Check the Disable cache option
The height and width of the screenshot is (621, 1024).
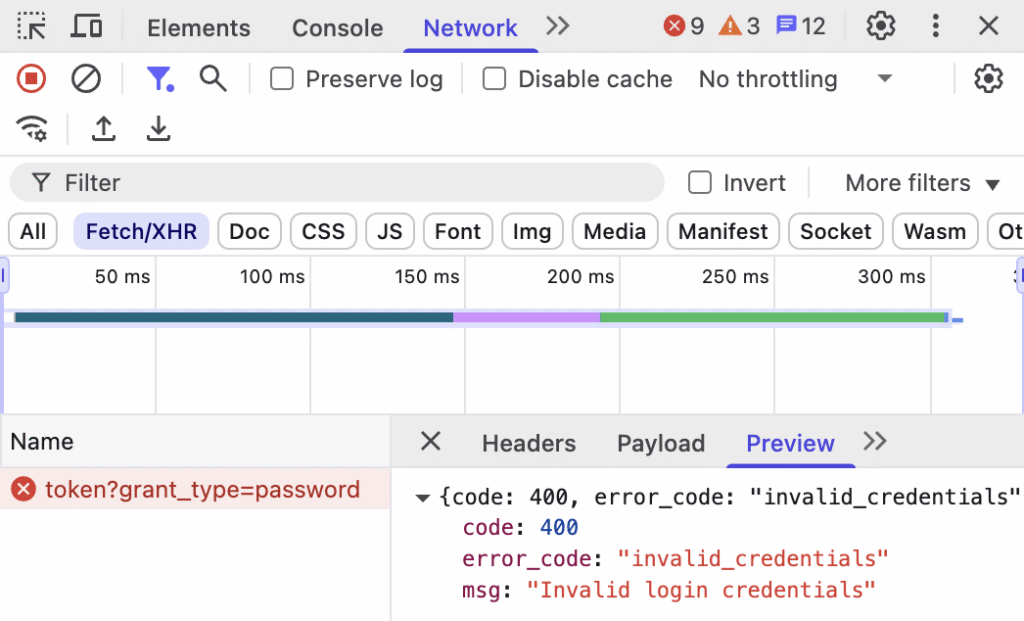[x=494, y=79]
